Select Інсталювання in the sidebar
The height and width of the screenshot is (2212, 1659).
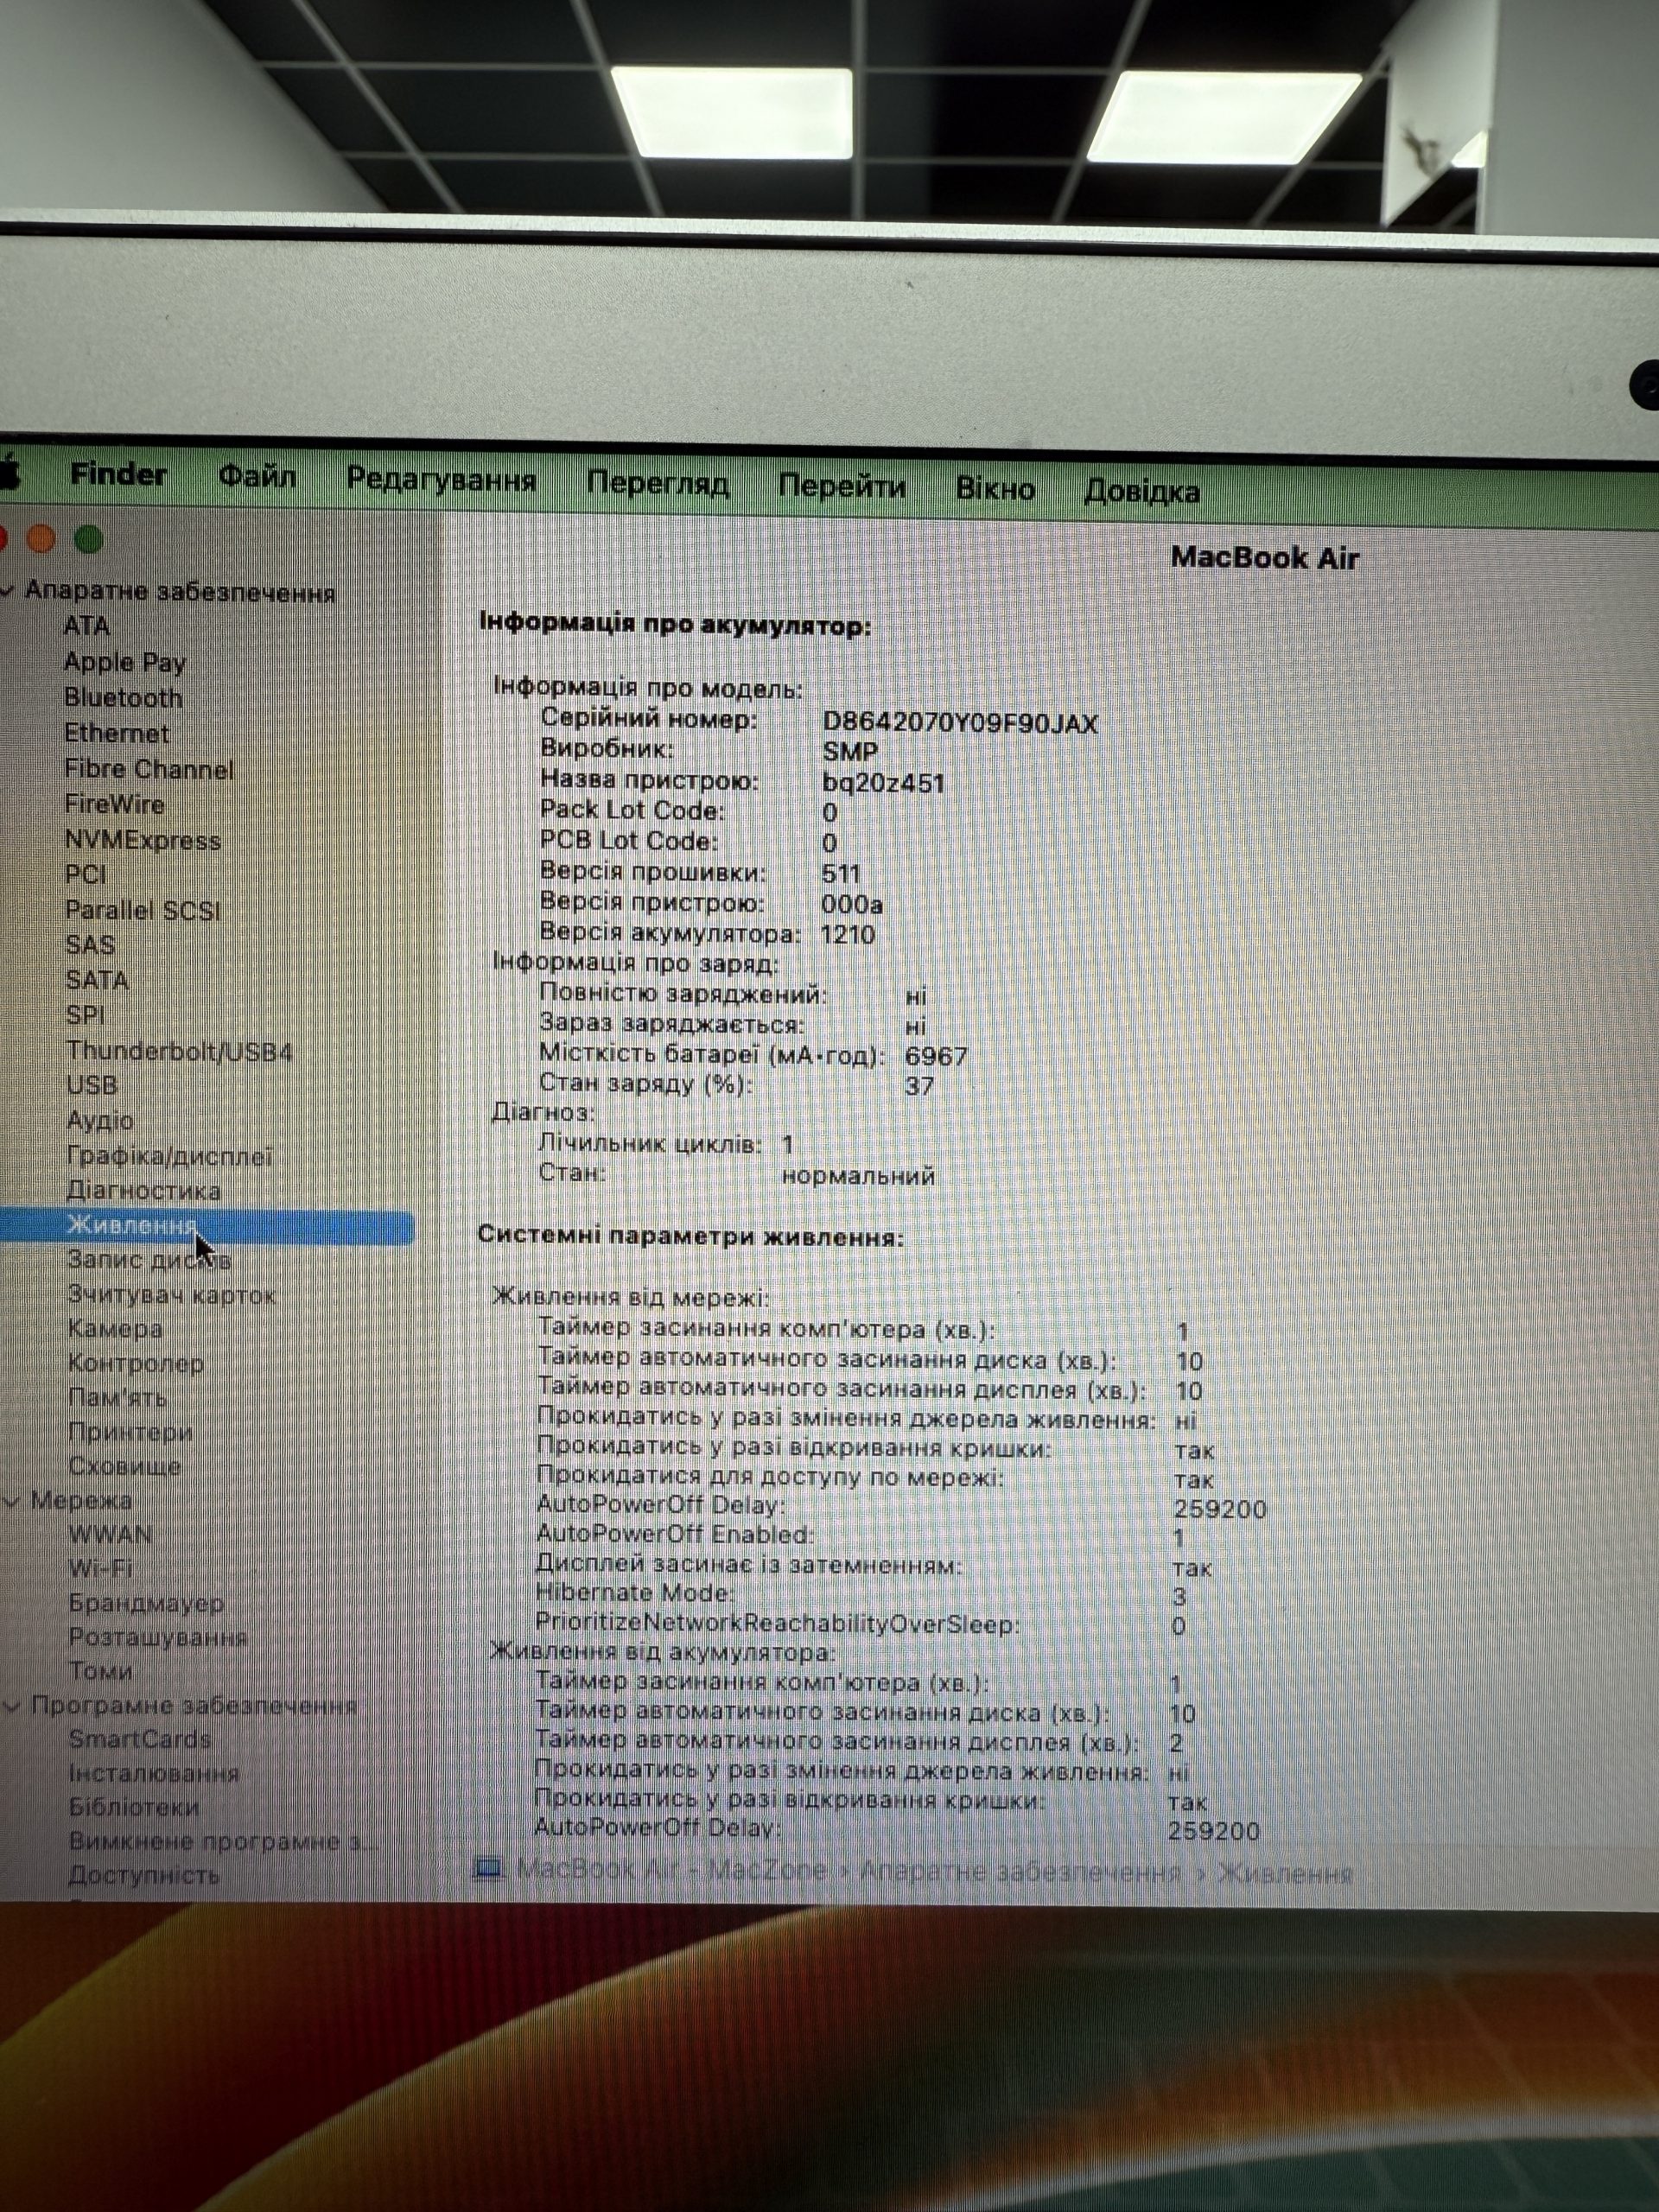[x=154, y=1773]
